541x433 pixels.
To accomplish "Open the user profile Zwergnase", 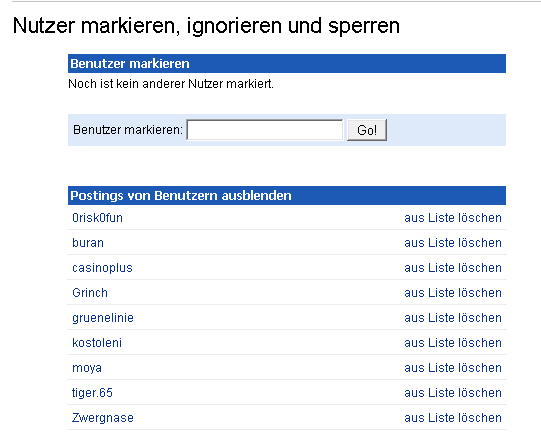I will click(x=102, y=418).
